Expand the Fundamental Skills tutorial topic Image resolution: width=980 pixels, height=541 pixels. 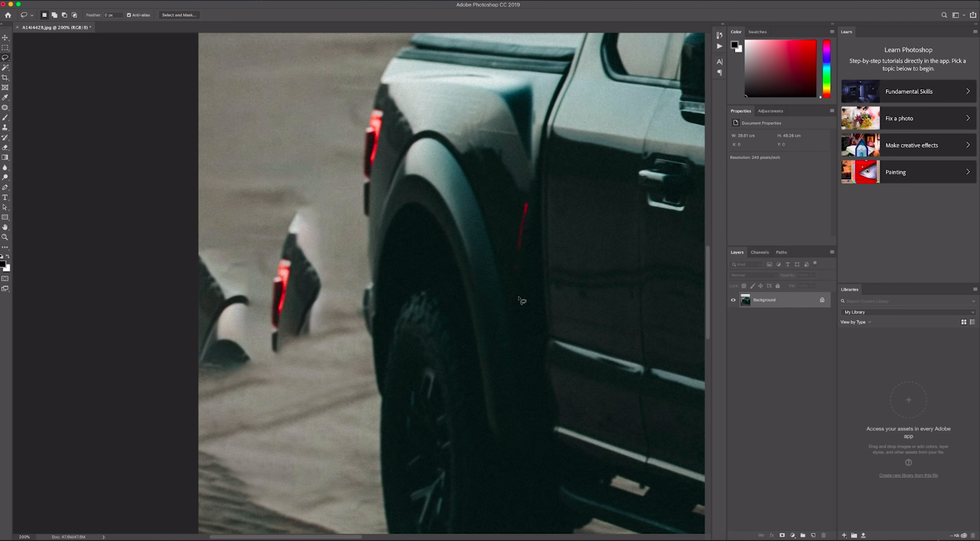(908, 91)
